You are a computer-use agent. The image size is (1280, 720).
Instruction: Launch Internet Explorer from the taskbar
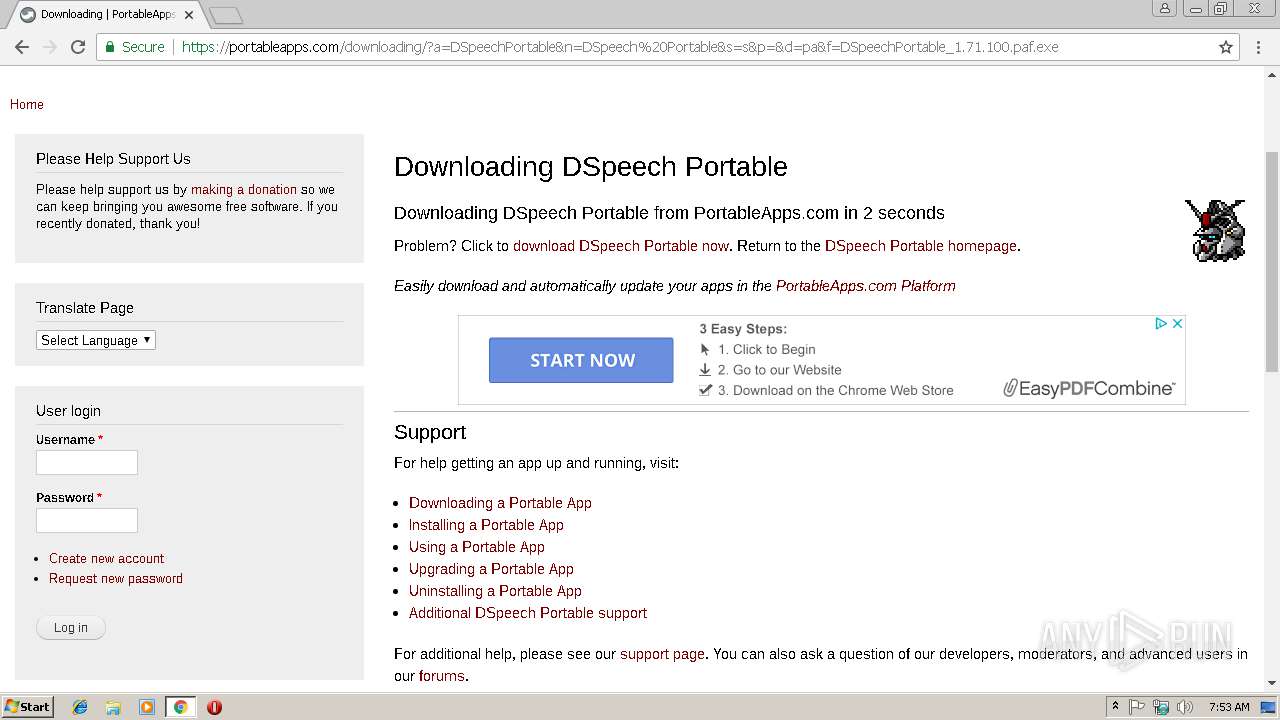pos(80,707)
